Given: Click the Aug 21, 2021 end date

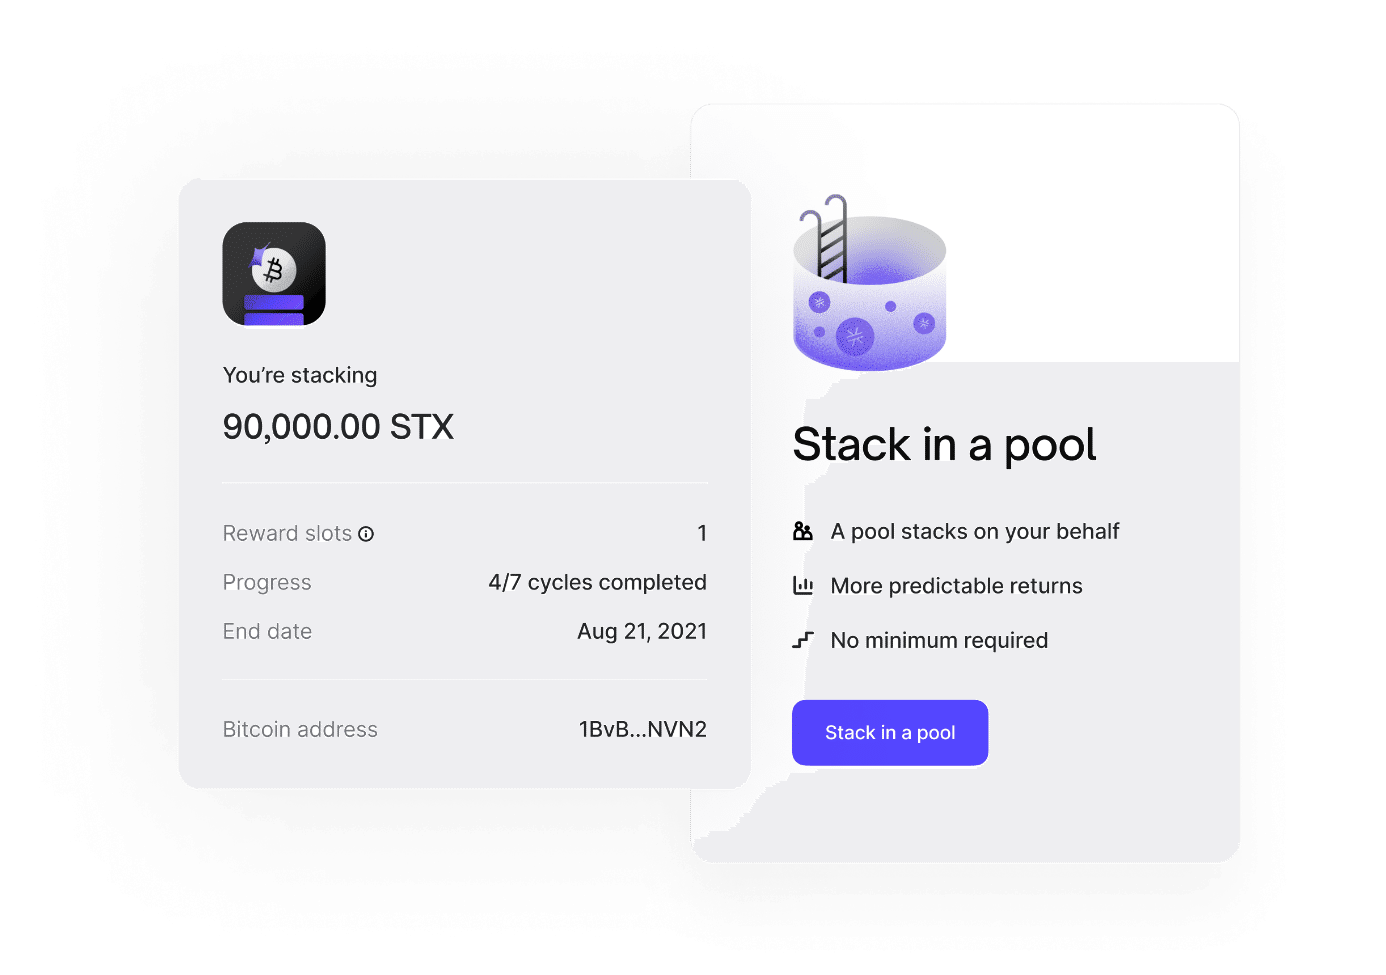Looking at the screenshot, I should [x=641, y=631].
